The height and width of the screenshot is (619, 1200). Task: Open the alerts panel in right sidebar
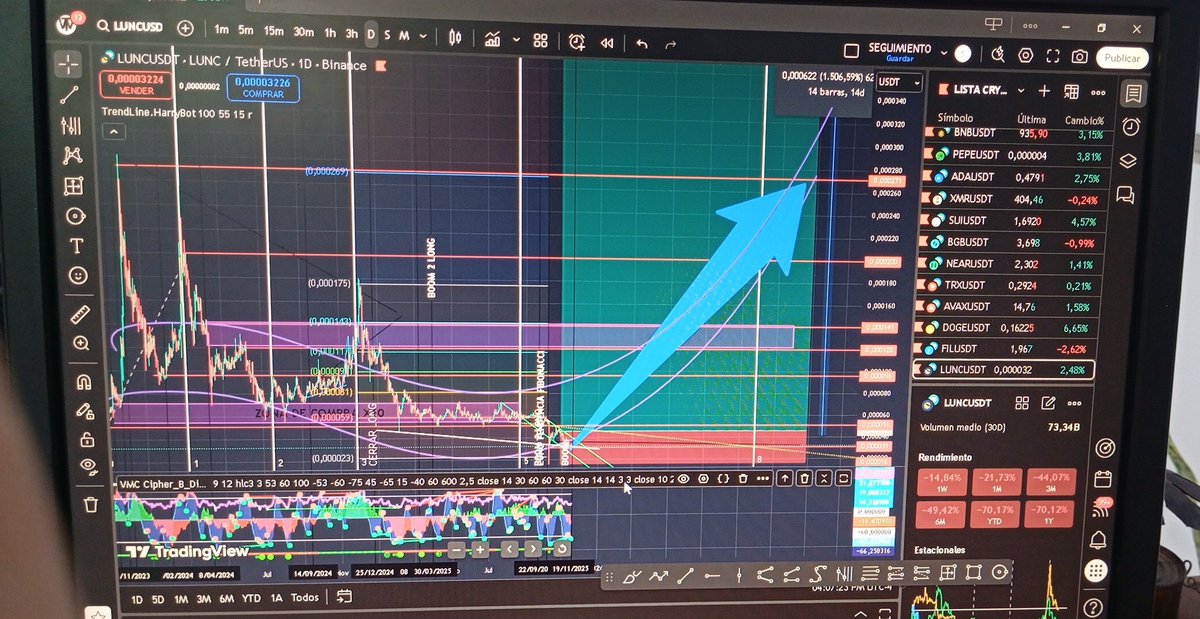tap(1130, 127)
